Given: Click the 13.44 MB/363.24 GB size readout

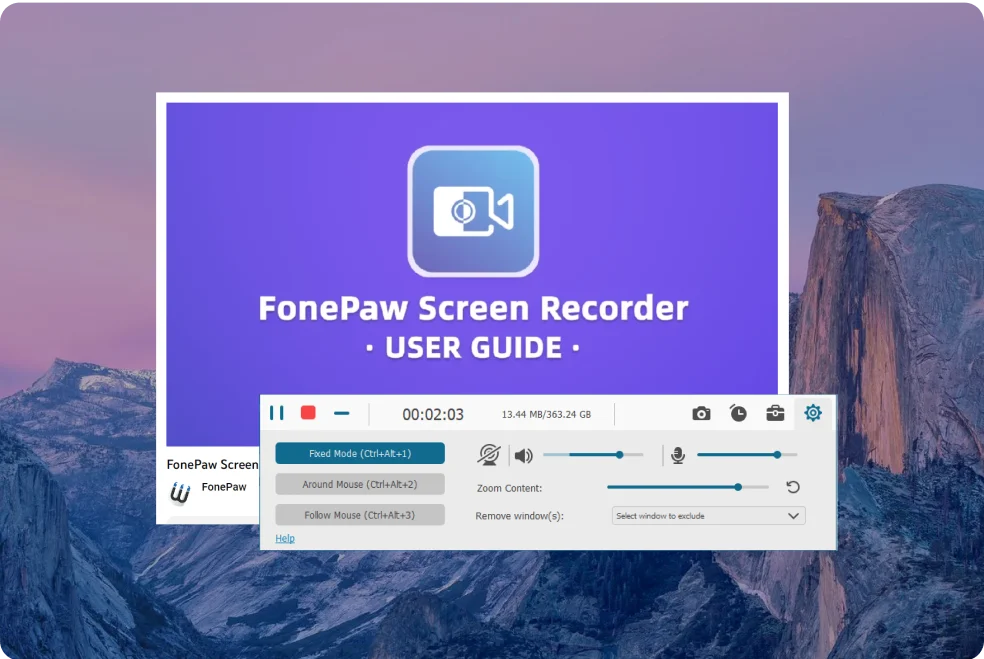Looking at the screenshot, I should tap(546, 414).
